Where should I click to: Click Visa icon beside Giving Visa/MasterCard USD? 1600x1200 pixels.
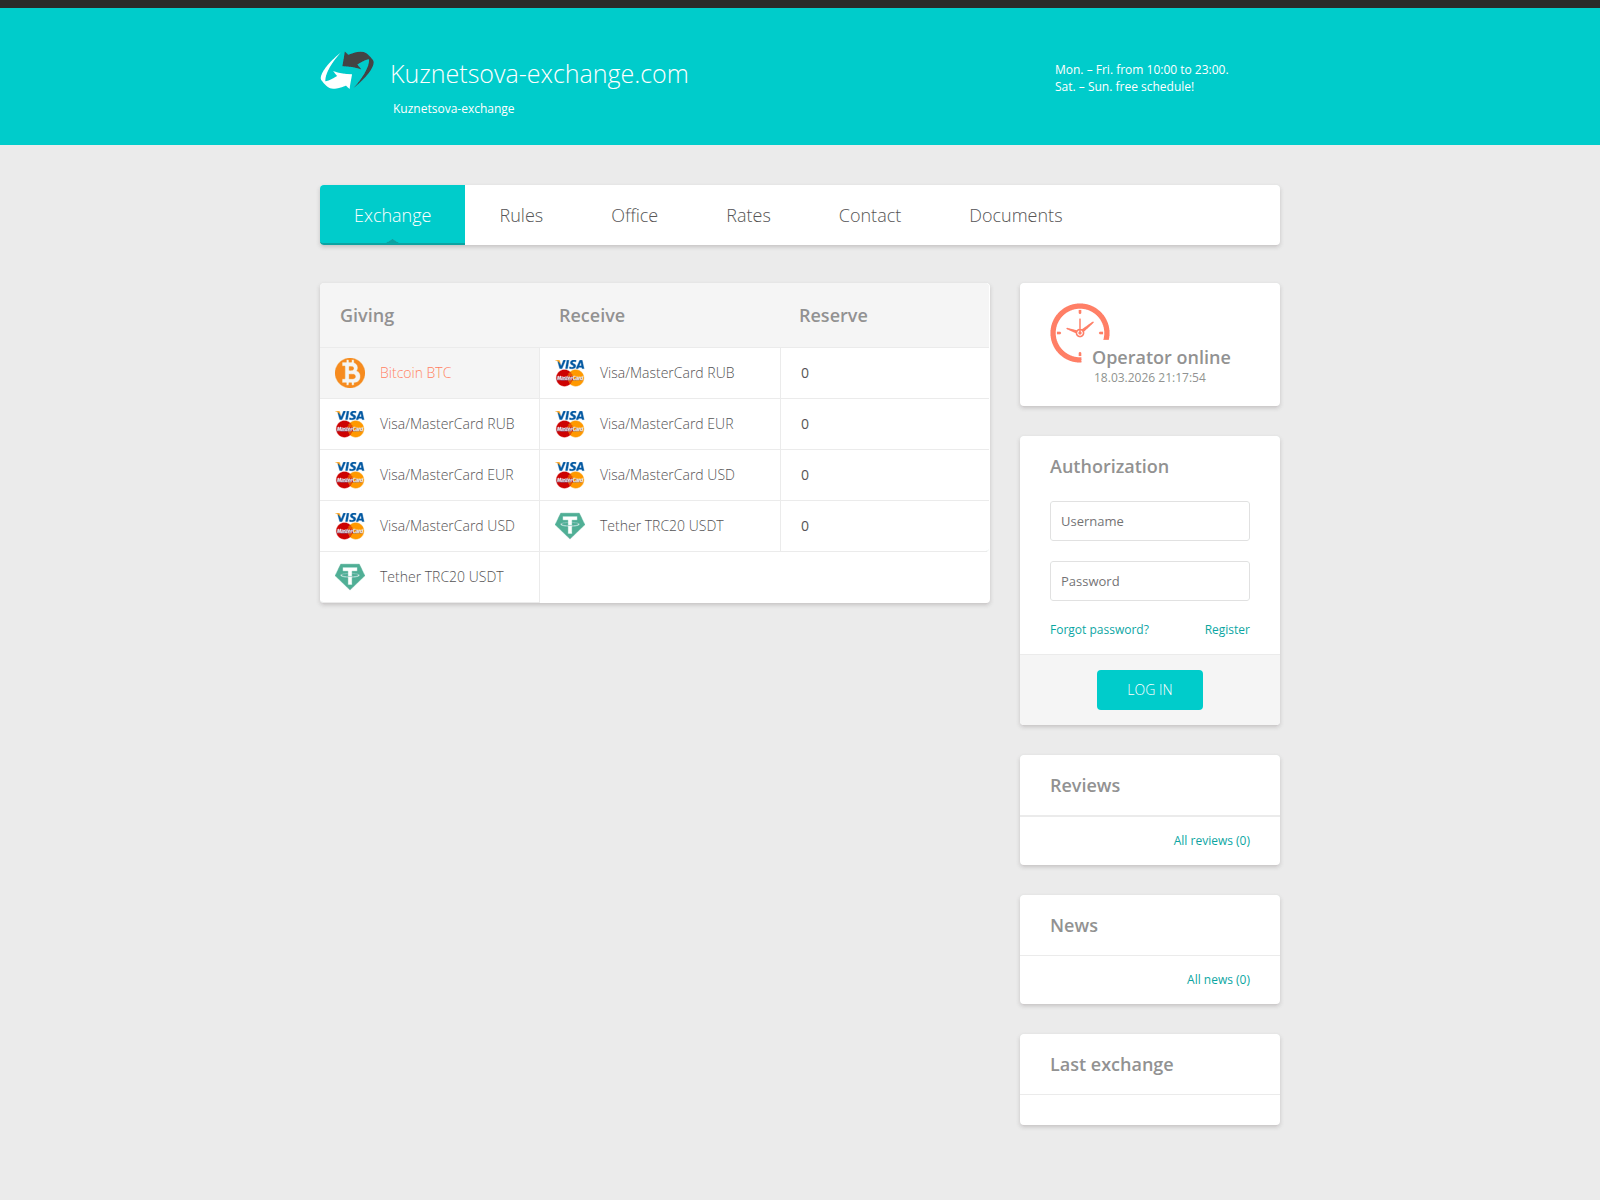[350, 526]
